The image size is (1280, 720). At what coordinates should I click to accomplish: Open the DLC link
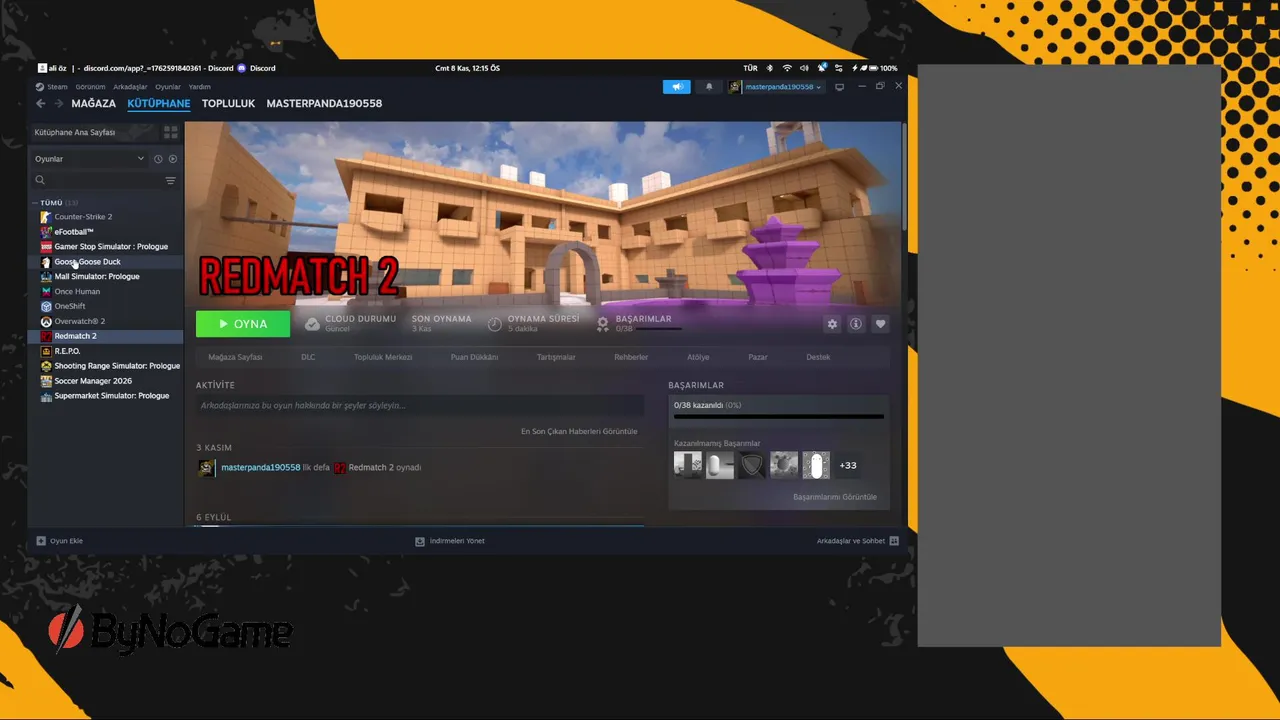308,357
